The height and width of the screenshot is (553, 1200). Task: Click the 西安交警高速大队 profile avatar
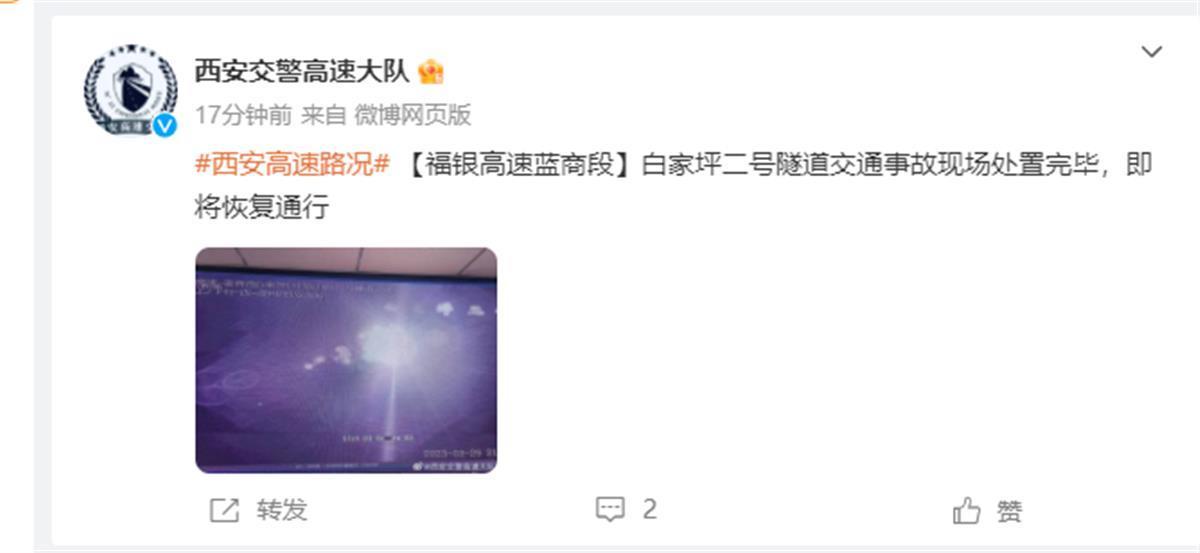tap(130, 89)
